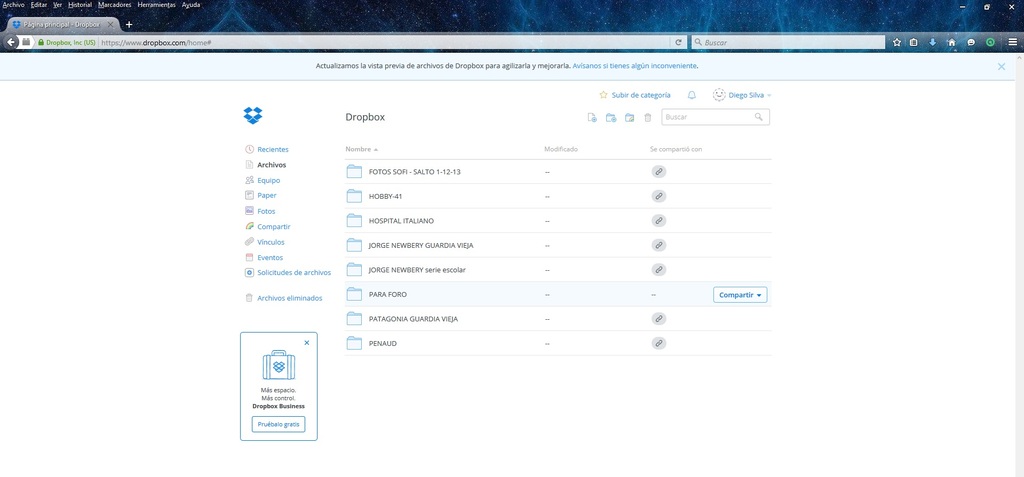Open the Diego Silva account menu
The image size is (1024, 477).
click(x=743, y=95)
